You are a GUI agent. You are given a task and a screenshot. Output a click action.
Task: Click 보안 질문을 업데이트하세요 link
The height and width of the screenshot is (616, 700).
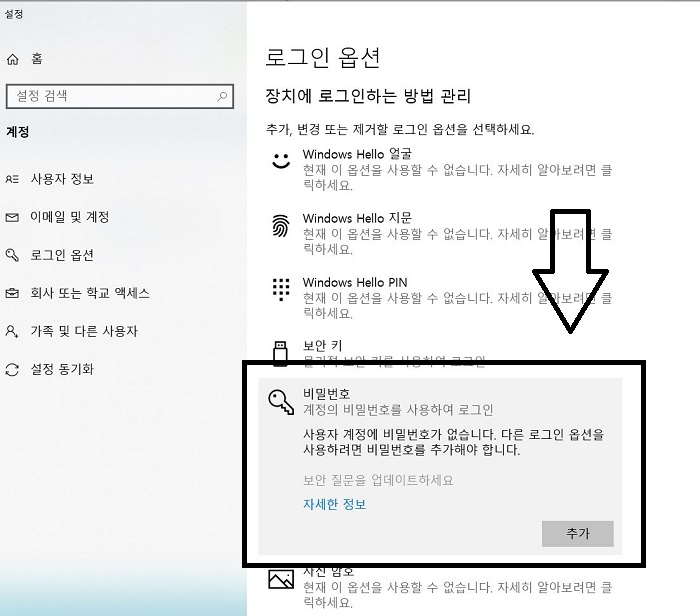tap(378, 480)
